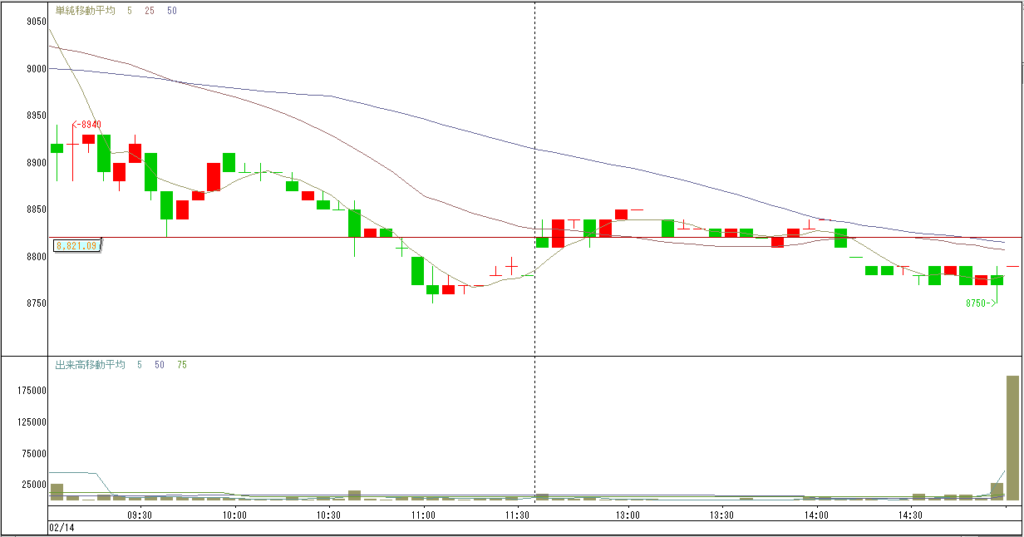Select the 25 period moving average label
1024x537 pixels.
[x=150, y=10]
